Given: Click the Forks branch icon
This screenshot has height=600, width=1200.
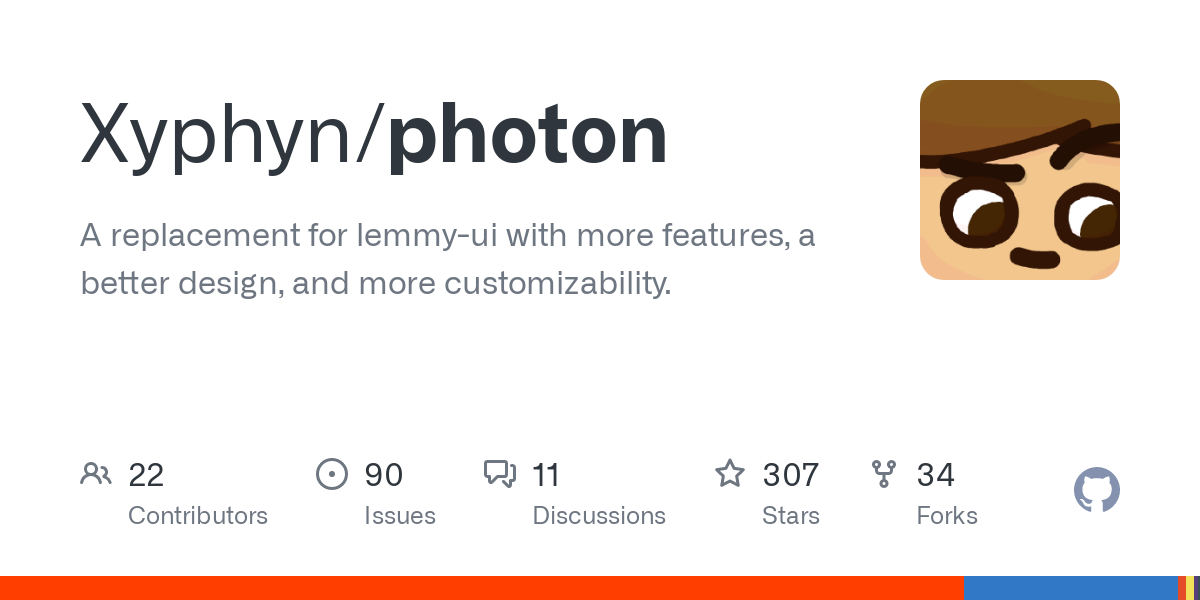Looking at the screenshot, I should point(884,473).
